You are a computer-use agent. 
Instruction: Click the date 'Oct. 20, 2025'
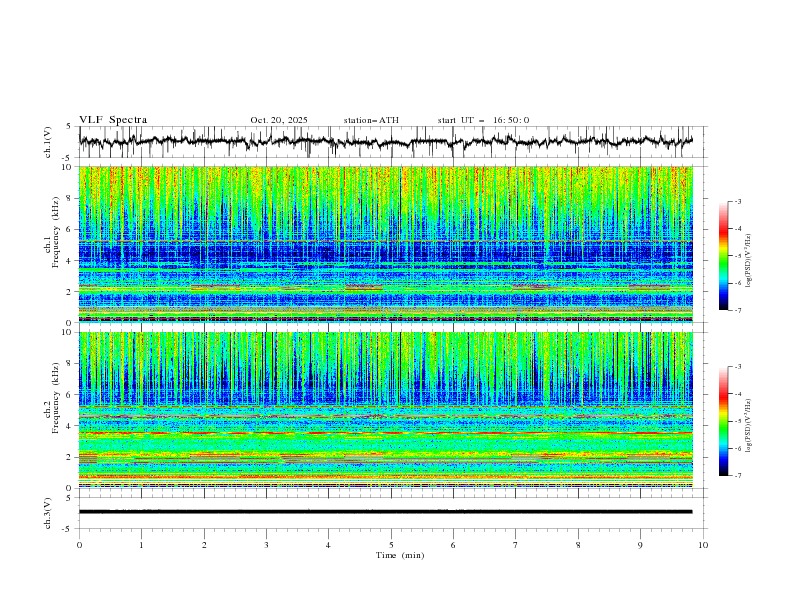(279, 120)
